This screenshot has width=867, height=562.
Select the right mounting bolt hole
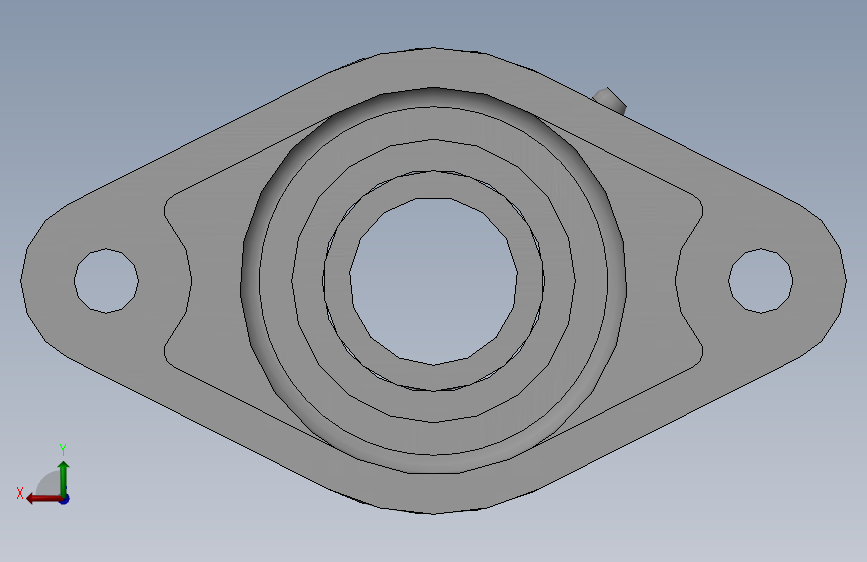[760, 280]
